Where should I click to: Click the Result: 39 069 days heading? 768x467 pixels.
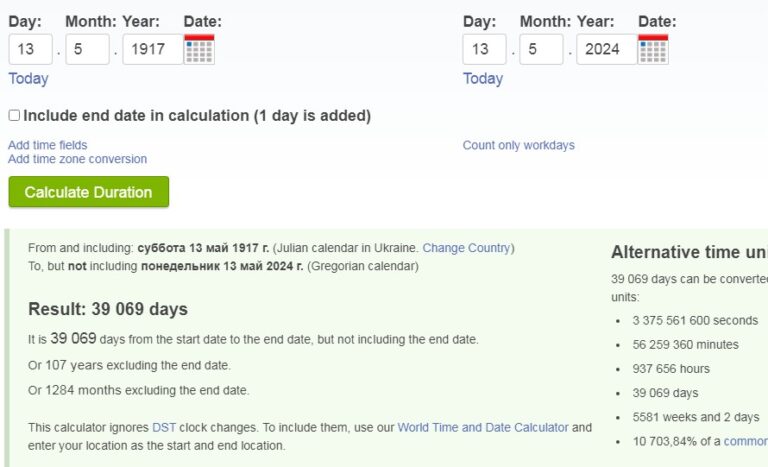108,309
